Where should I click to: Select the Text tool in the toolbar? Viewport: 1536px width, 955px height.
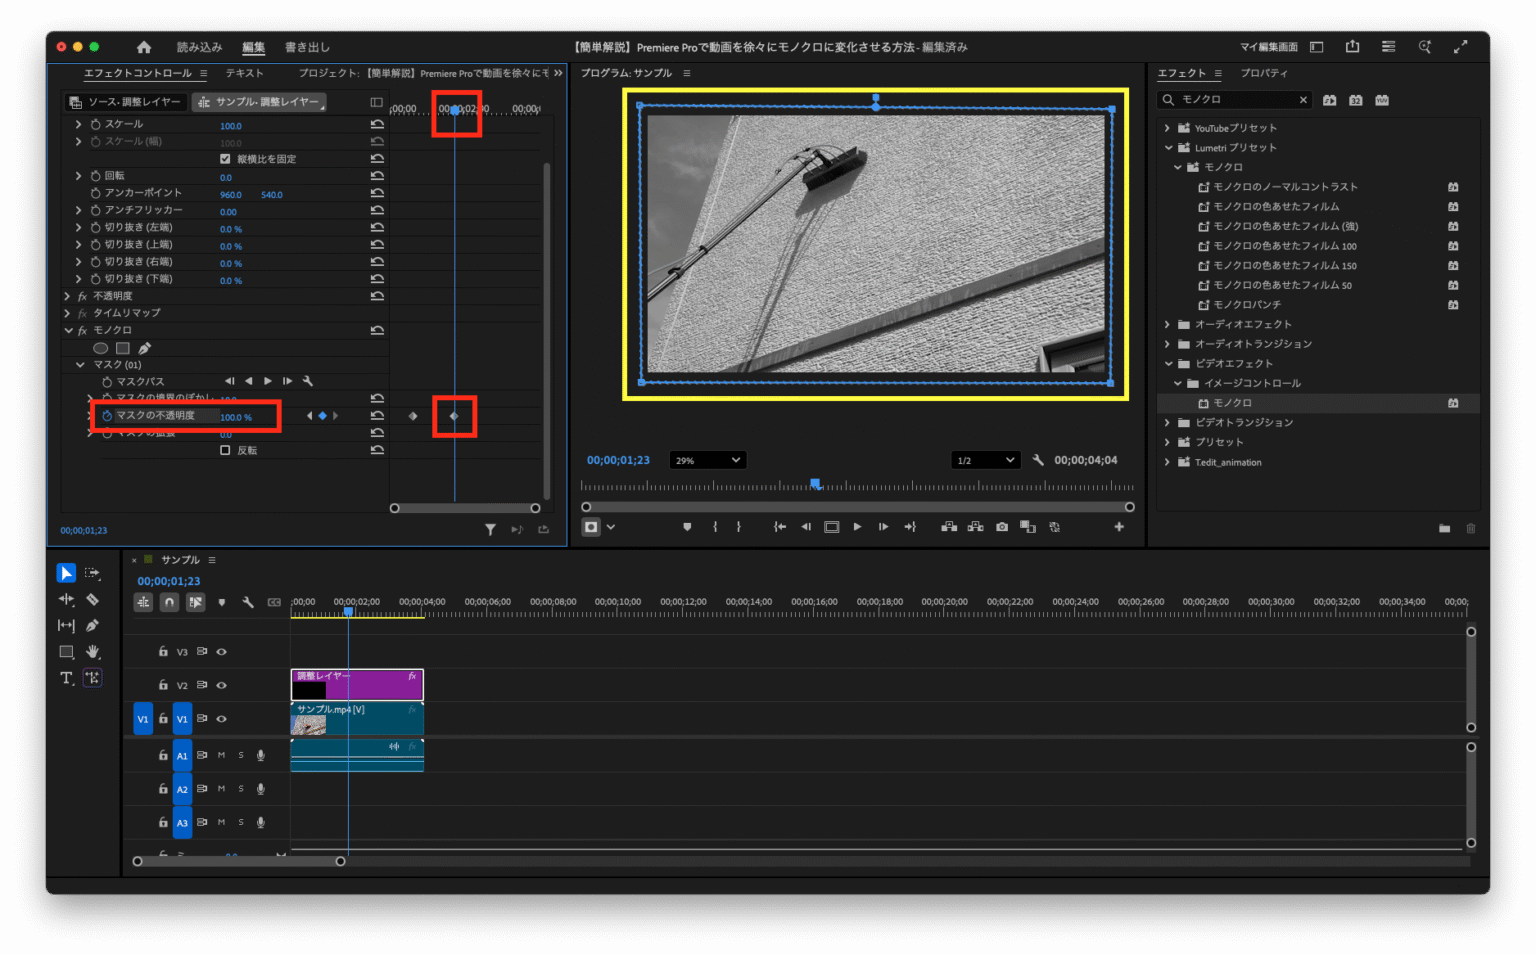[66, 678]
